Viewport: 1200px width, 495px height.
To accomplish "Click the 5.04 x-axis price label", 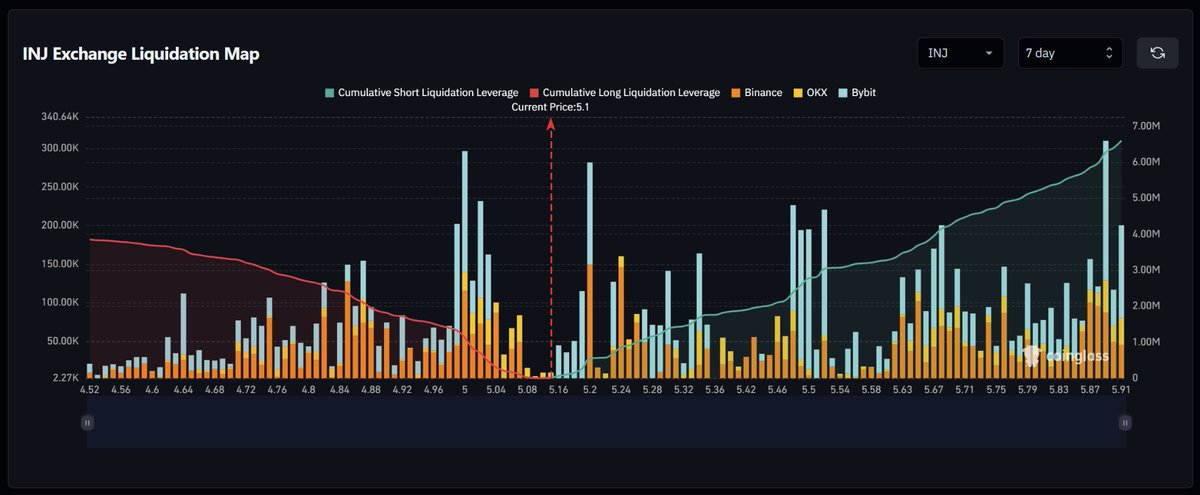I will 495,391.
